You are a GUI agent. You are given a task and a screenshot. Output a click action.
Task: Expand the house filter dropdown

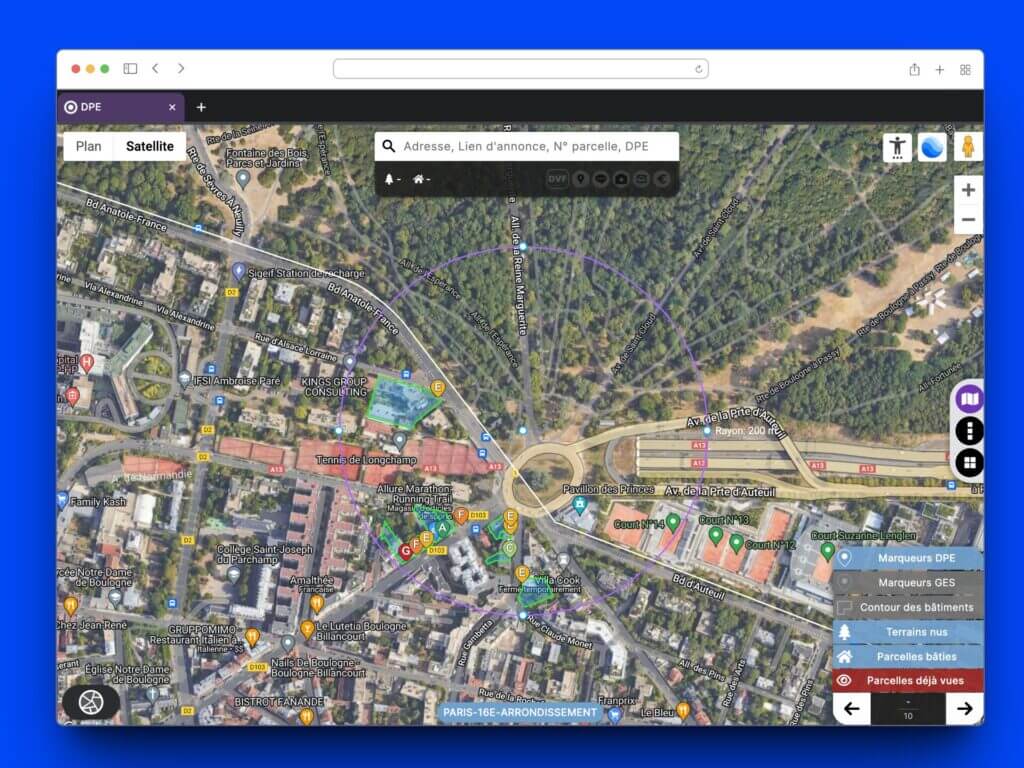(421, 179)
